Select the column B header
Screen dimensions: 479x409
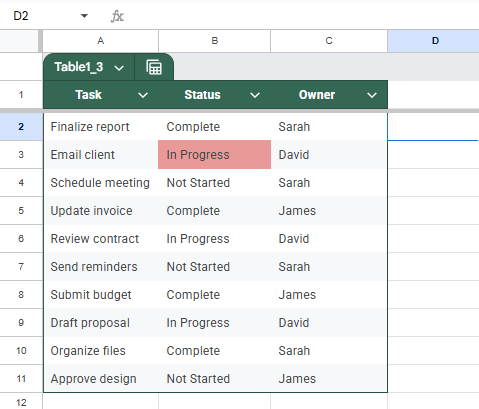[215, 41]
